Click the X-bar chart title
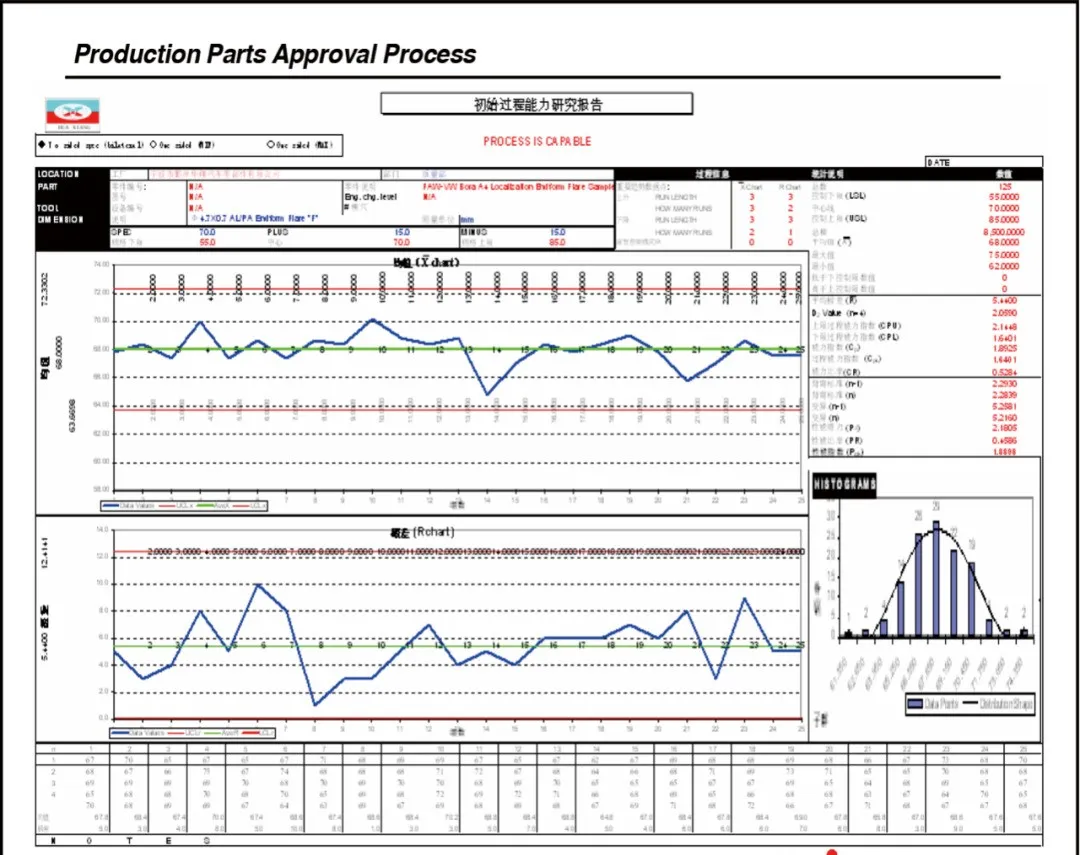 point(427,263)
